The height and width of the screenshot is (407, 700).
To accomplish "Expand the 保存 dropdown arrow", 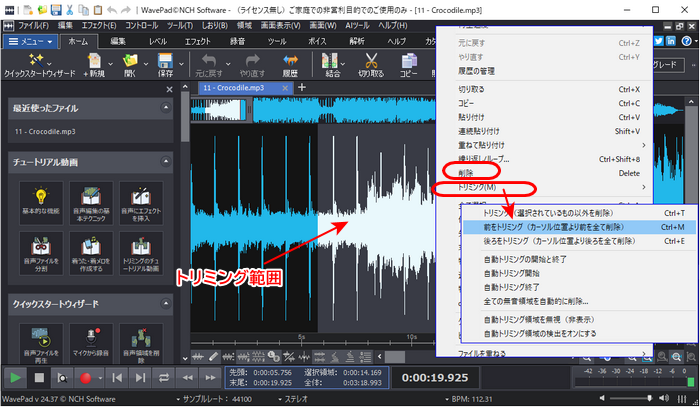I will (x=181, y=64).
